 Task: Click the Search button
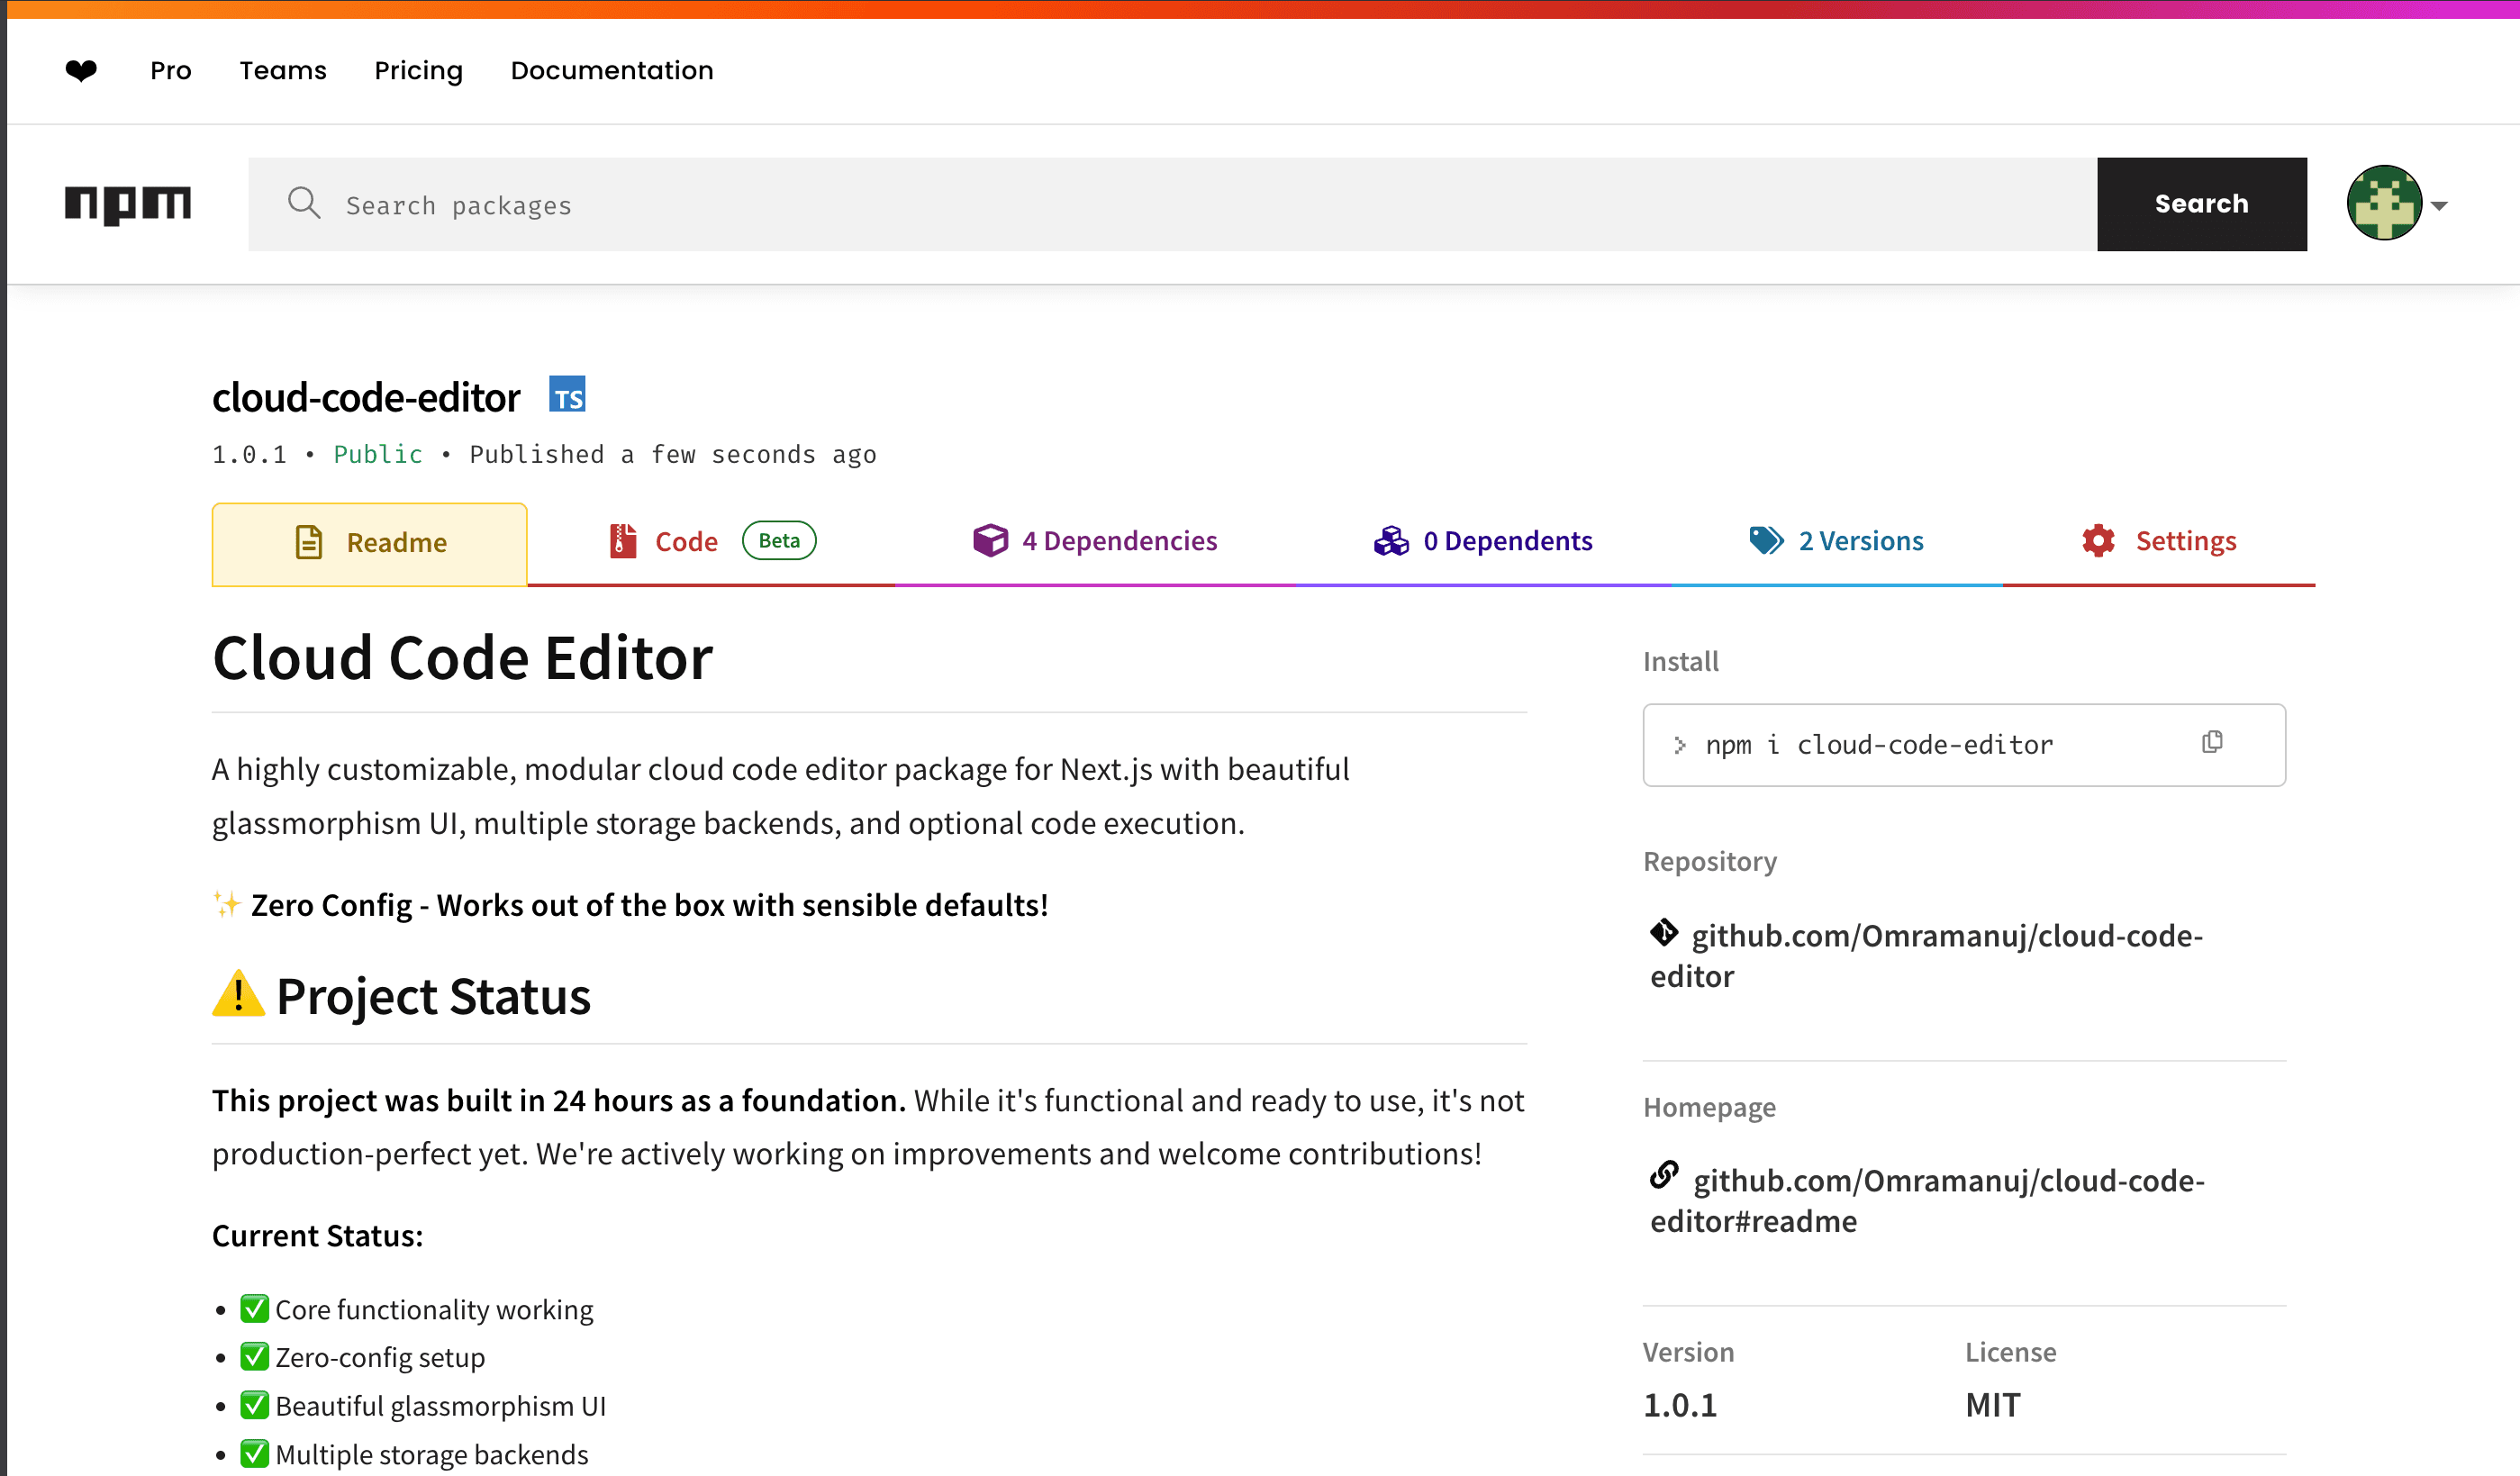(2201, 203)
